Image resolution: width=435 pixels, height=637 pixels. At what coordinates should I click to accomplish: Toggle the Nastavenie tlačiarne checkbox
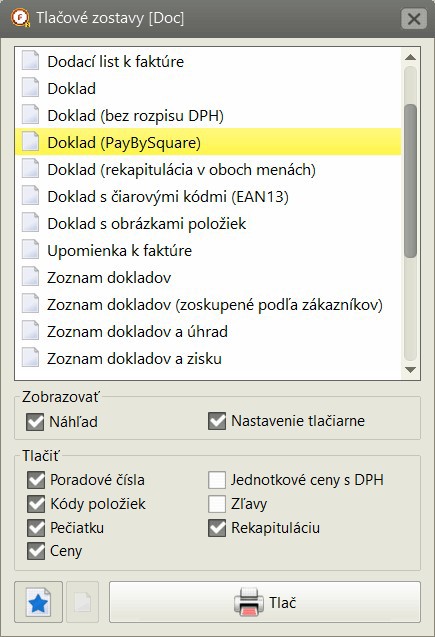tap(217, 421)
